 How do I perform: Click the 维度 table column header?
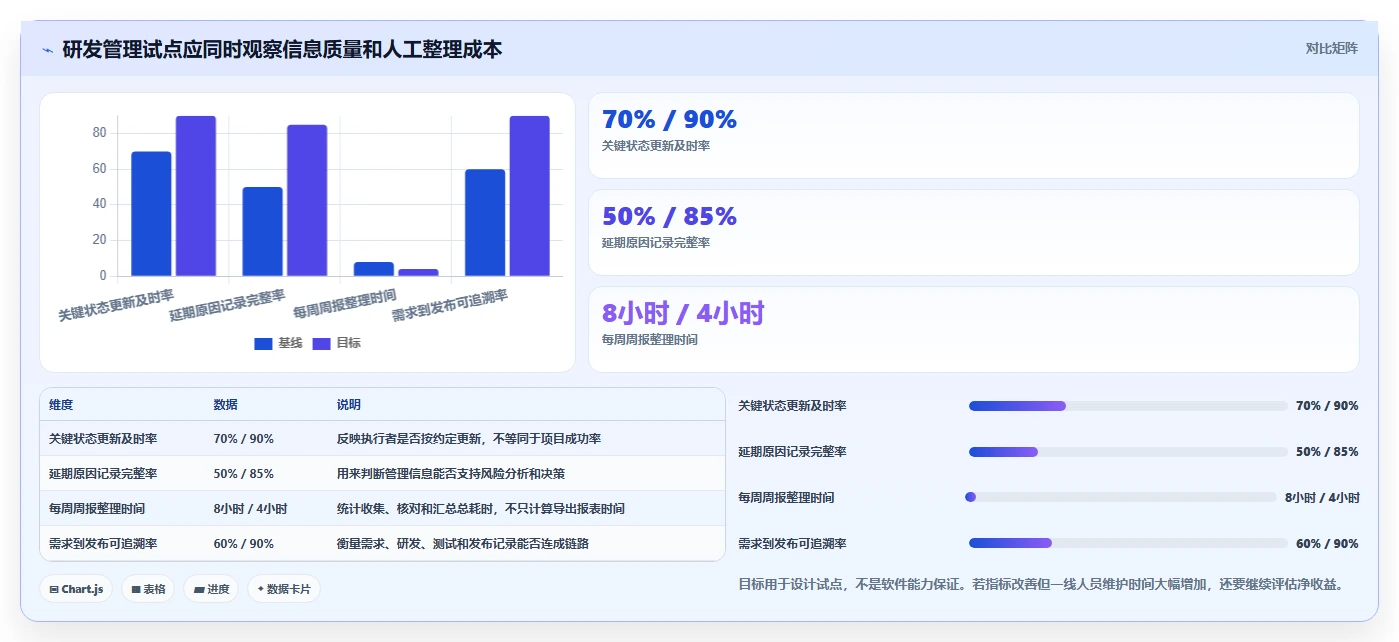61,405
